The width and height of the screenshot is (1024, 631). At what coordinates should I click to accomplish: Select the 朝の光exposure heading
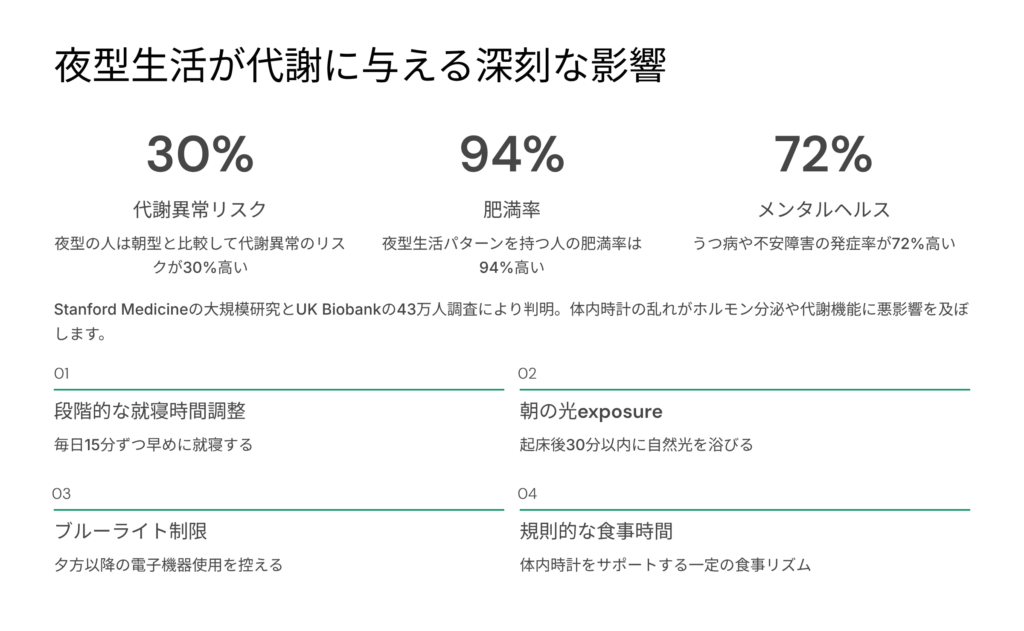[x=591, y=411]
